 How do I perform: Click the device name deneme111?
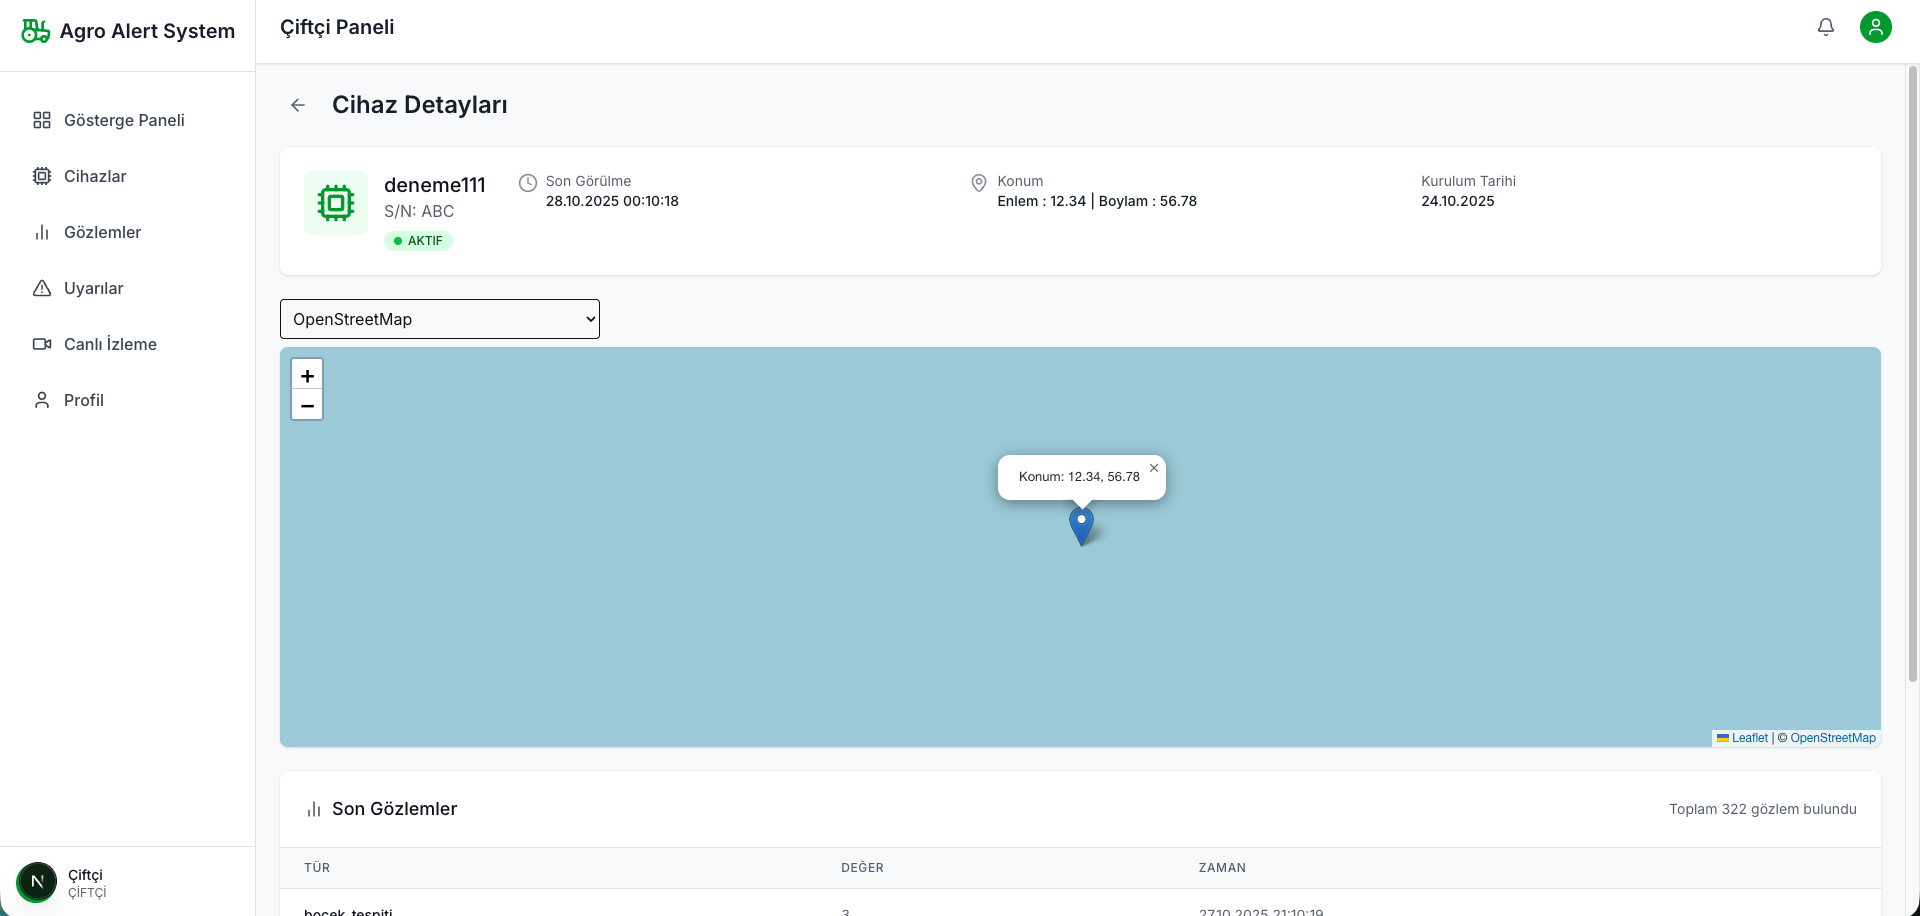tap(435, 185)
